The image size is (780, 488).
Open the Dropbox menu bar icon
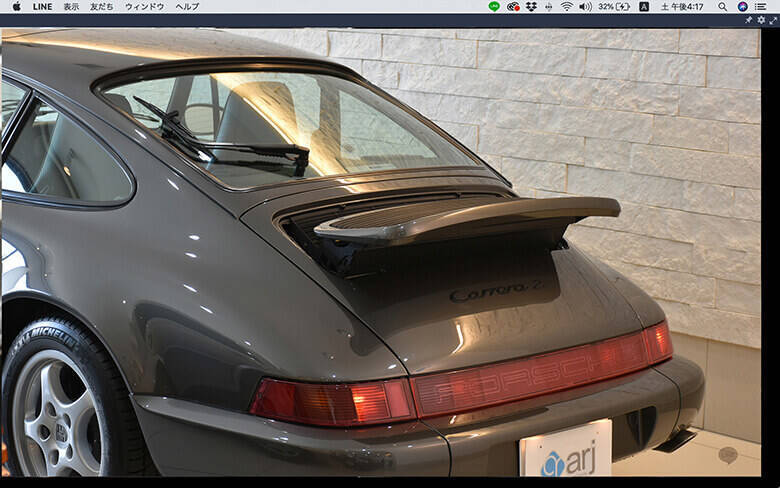pyautogui.click(x=531, y=6)
